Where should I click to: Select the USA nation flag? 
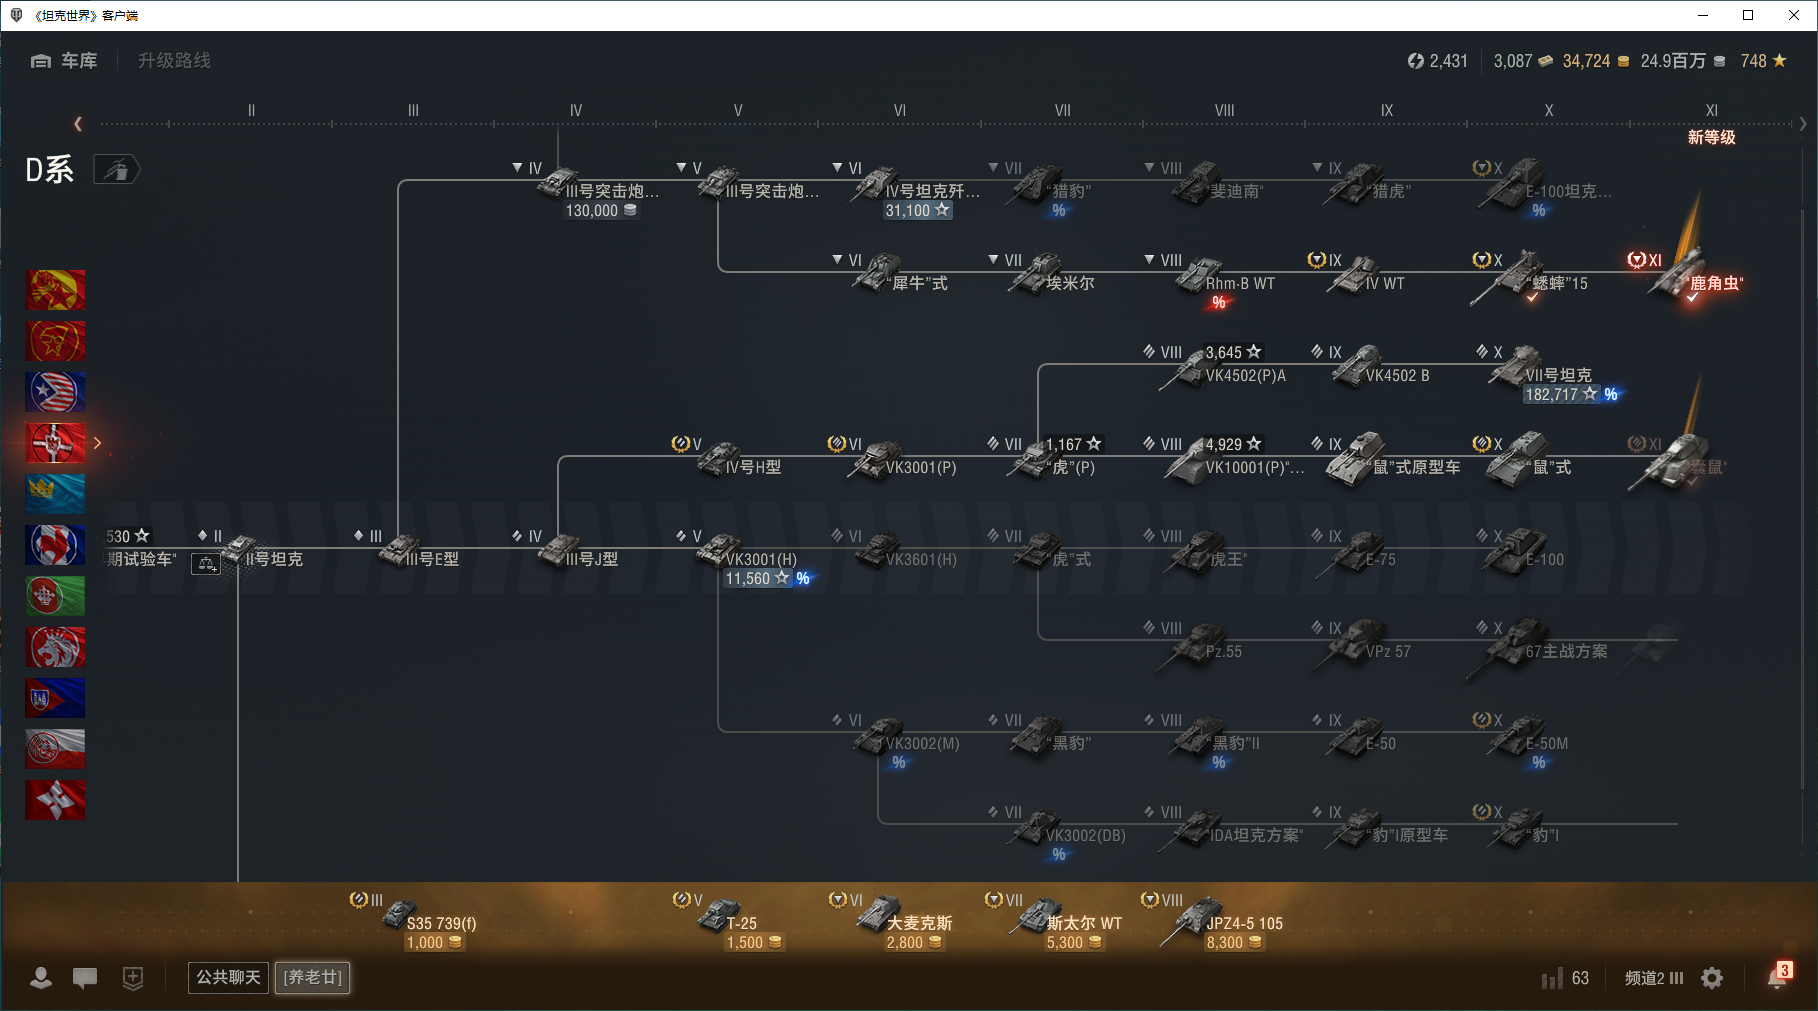[55, 392]
